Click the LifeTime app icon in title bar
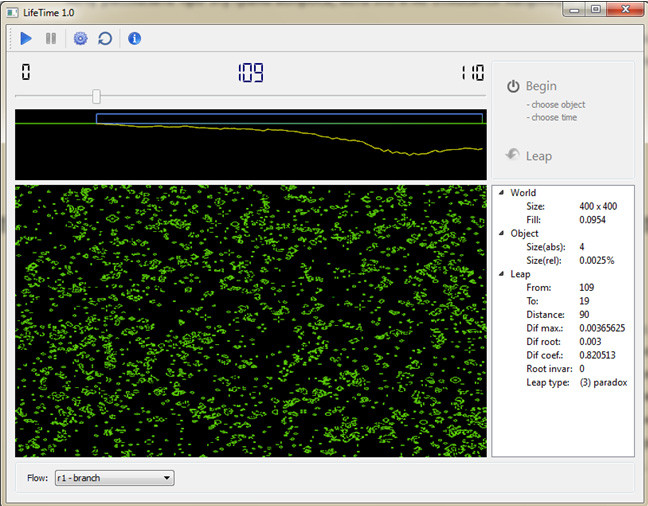 tap(12, 10)
